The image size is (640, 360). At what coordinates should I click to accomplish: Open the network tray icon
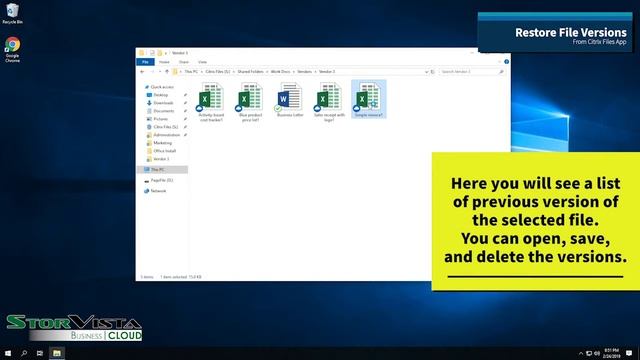click(589, 353)
